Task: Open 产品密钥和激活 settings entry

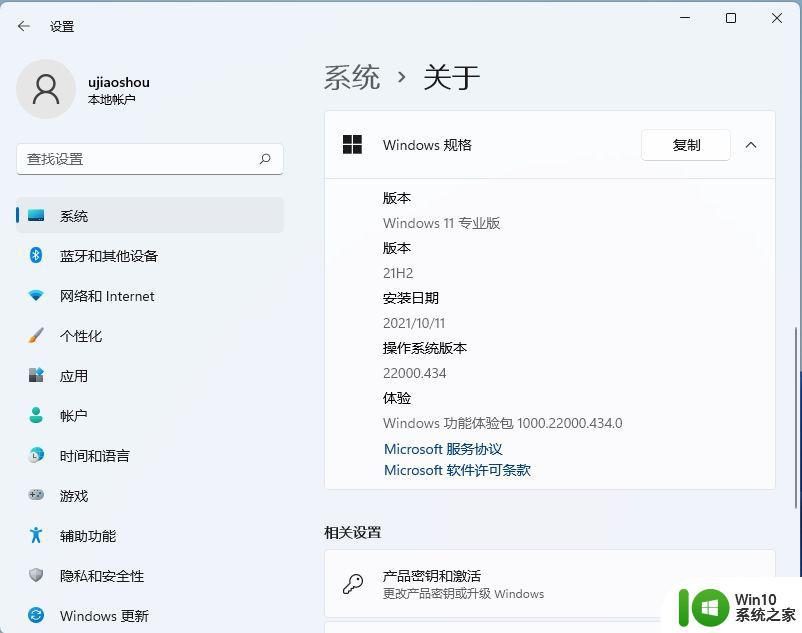Action: click(432, 577)
